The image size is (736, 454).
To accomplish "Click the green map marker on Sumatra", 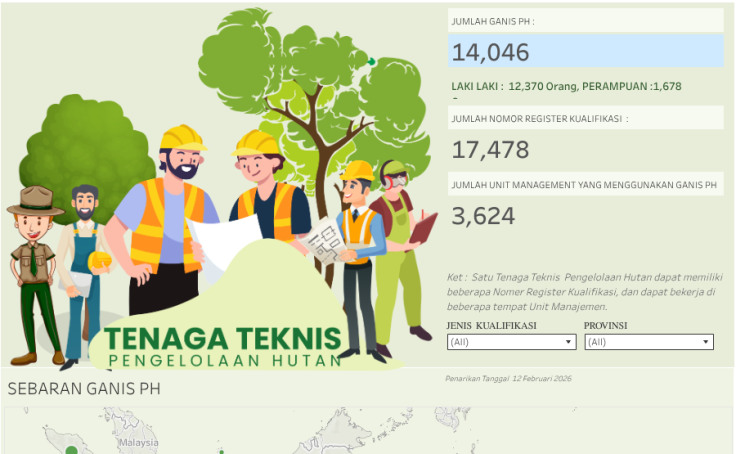I will [x=71, y=450].
